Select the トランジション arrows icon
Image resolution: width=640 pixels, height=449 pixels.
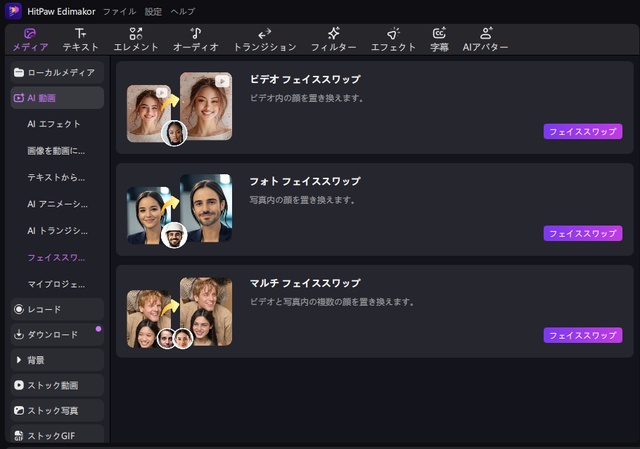[x=264, y=33]
